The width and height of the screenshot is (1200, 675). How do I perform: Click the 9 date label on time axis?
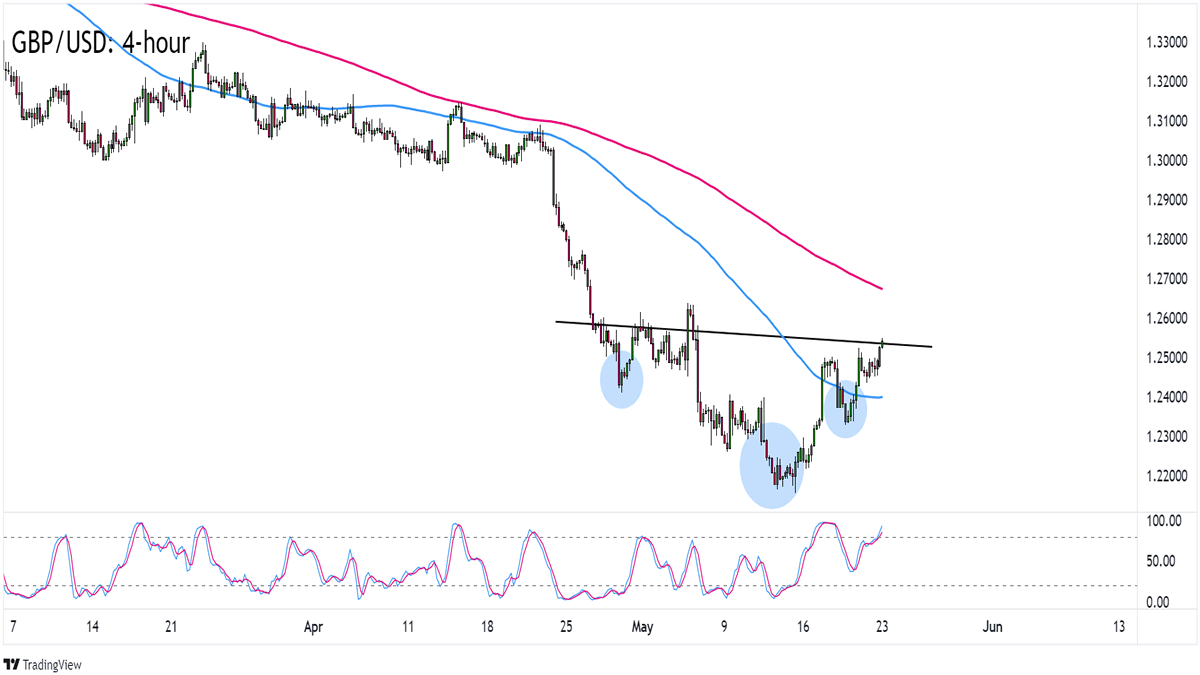(723, 627)
